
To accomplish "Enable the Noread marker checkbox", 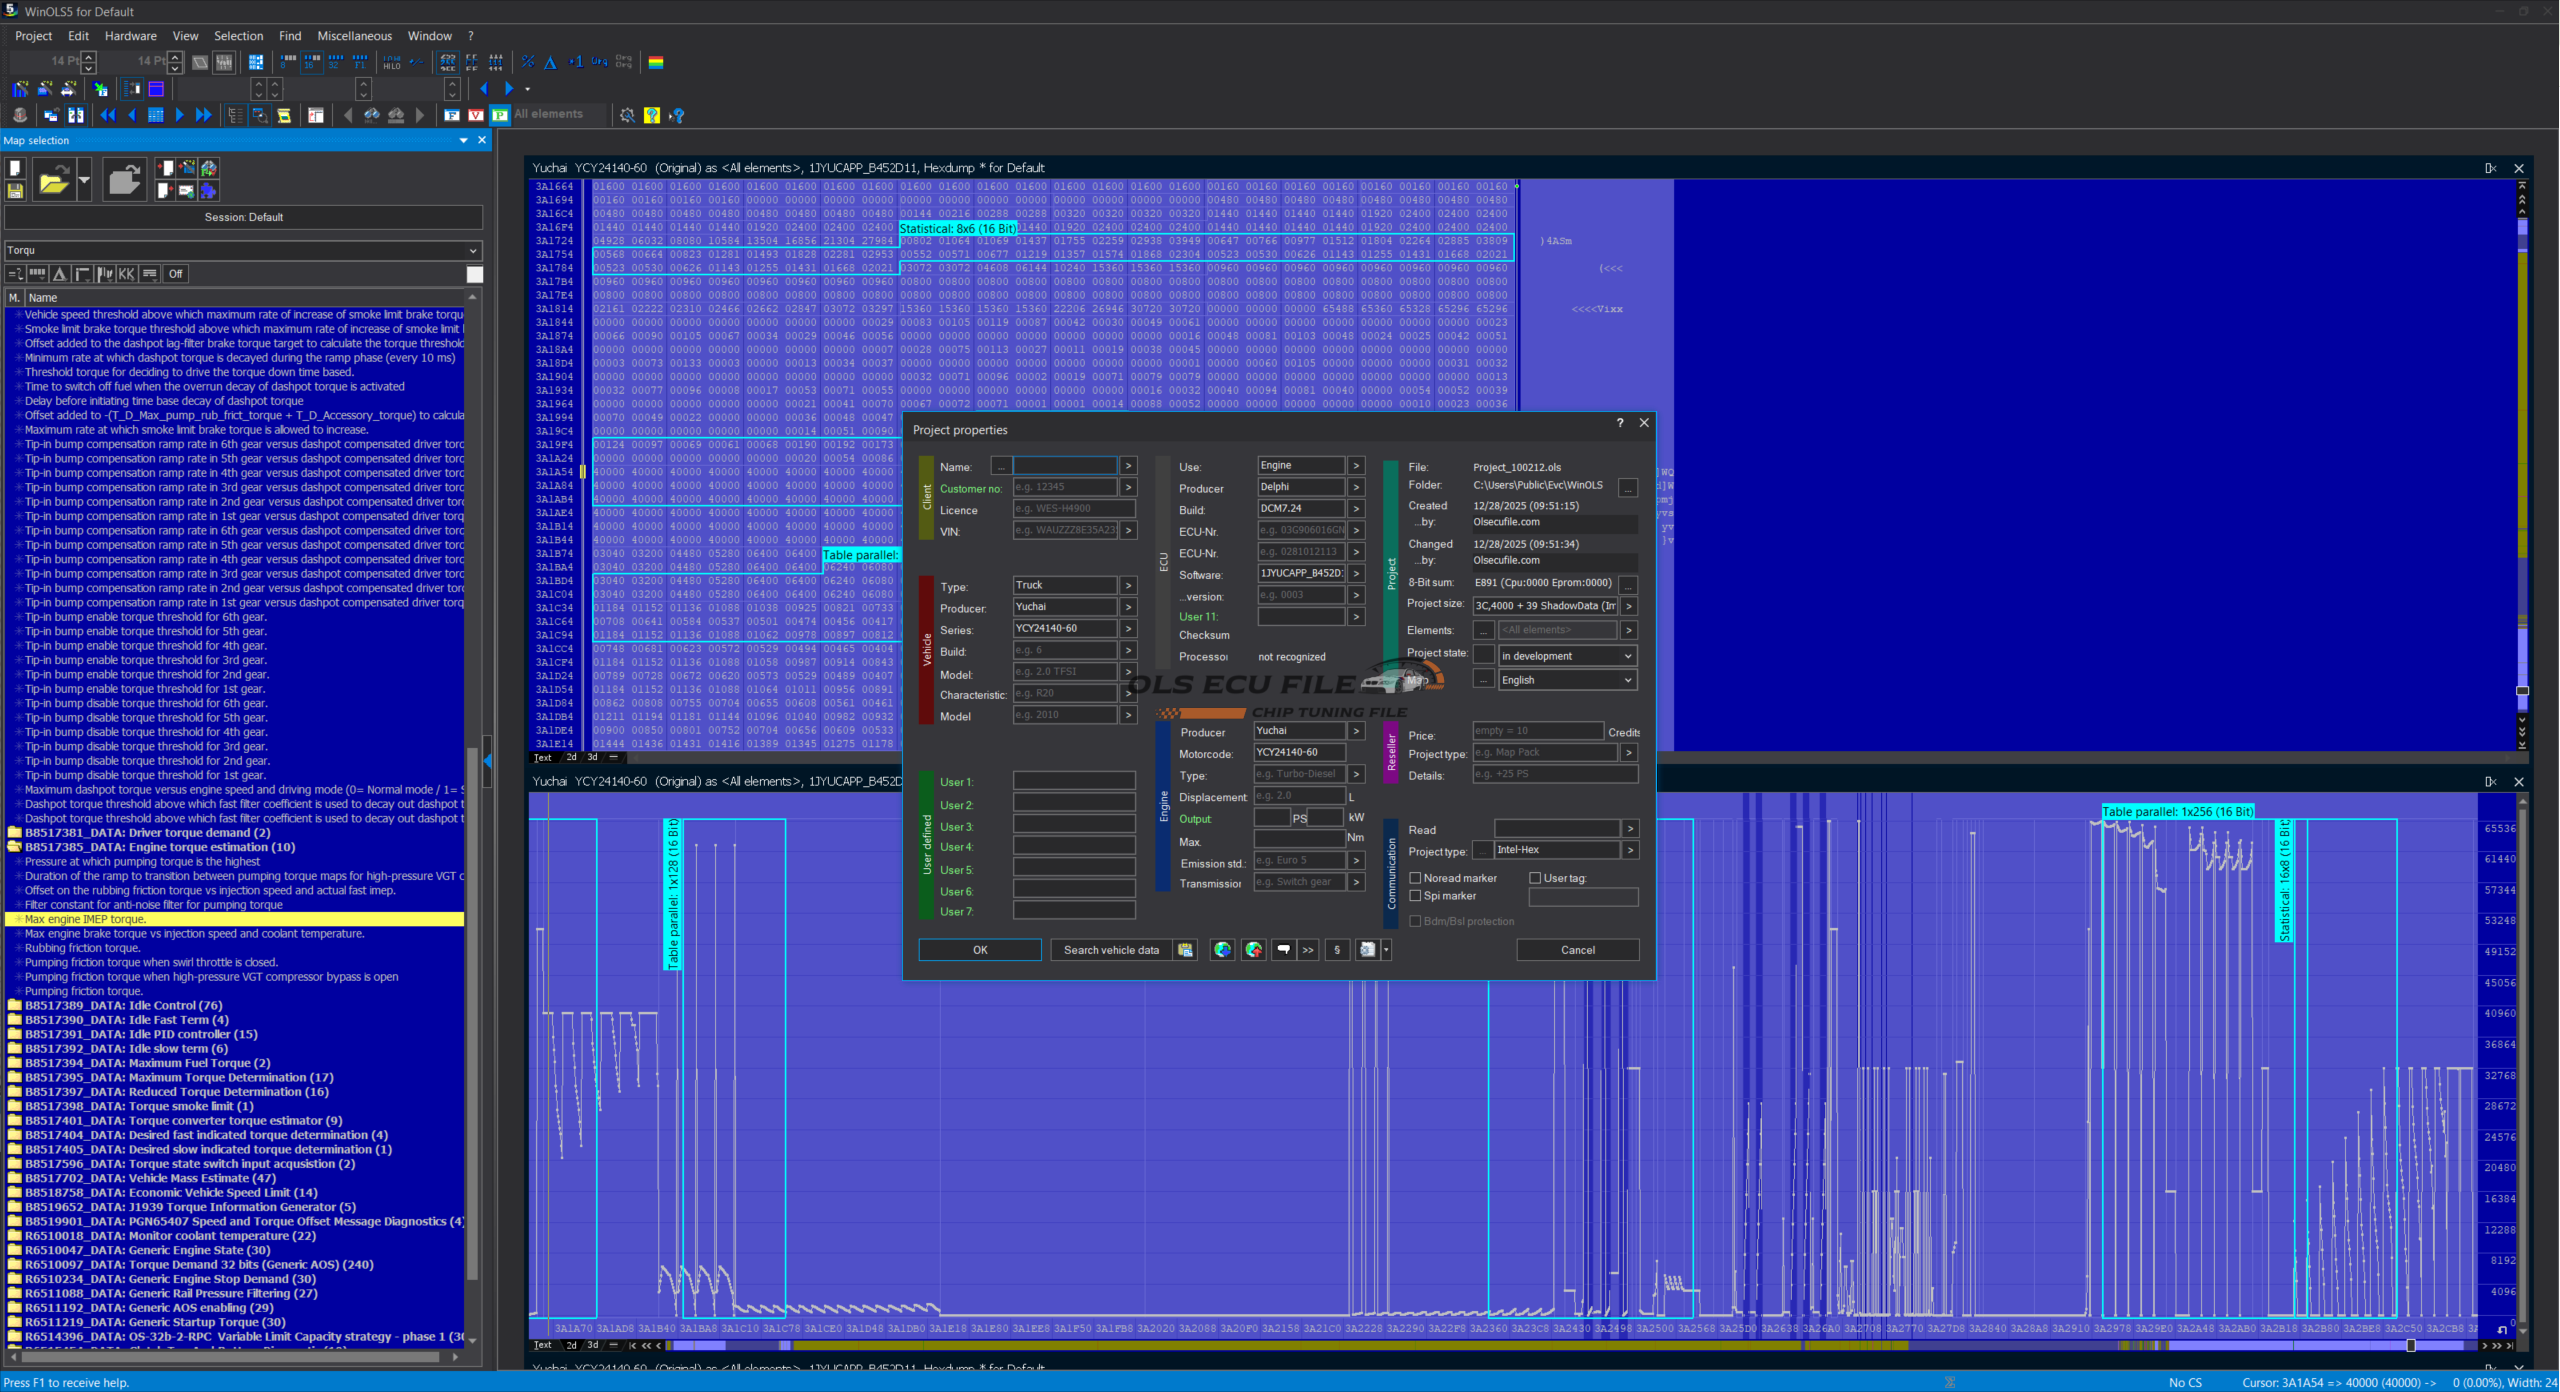I will 1415,878.
